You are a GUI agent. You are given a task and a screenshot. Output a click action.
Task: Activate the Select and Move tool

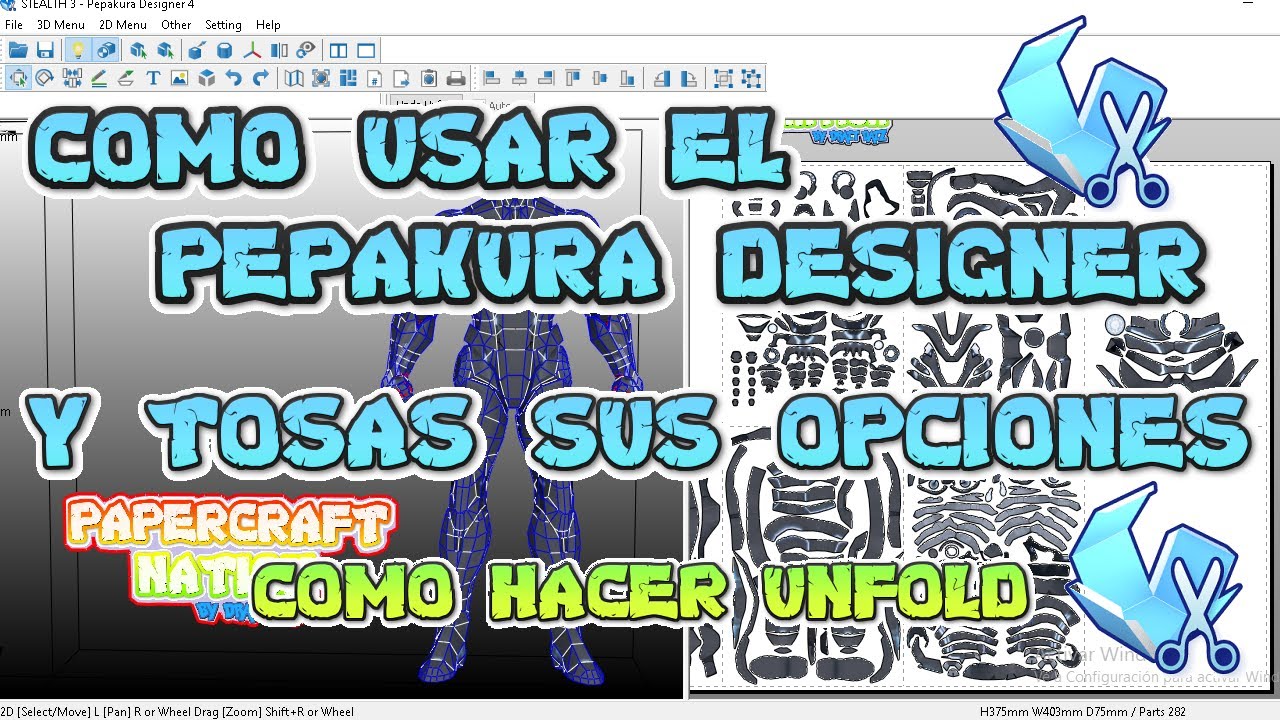[19, 78]
